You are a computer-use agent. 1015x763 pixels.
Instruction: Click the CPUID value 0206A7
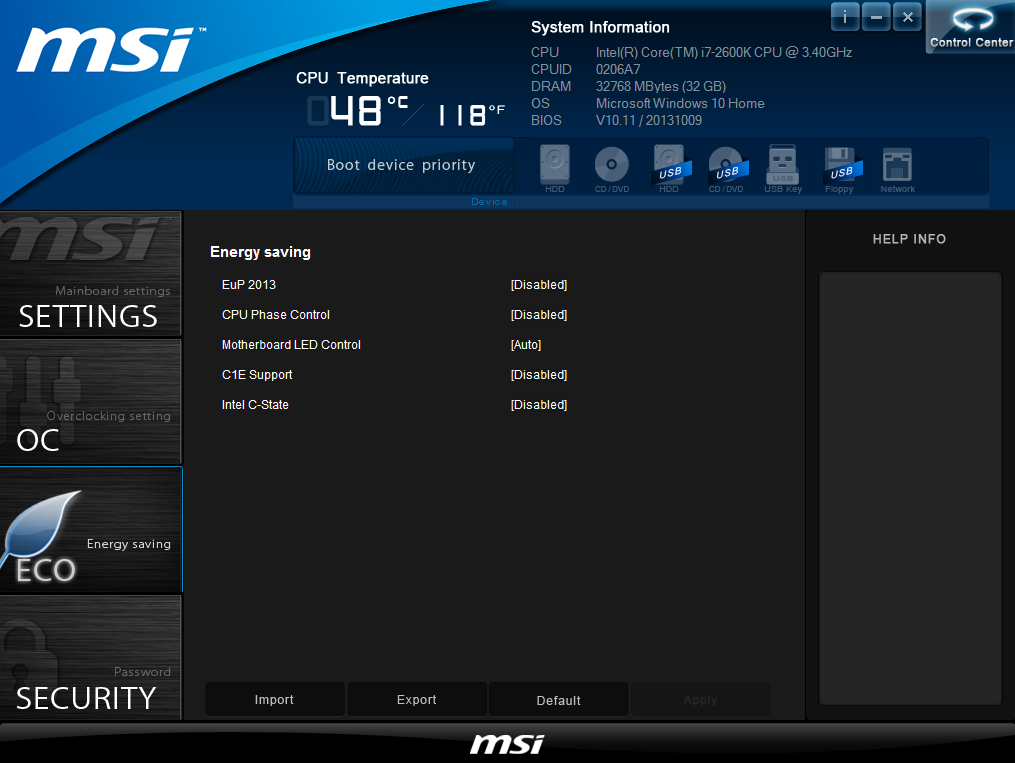pyautogui.click(x=618, y=69)
